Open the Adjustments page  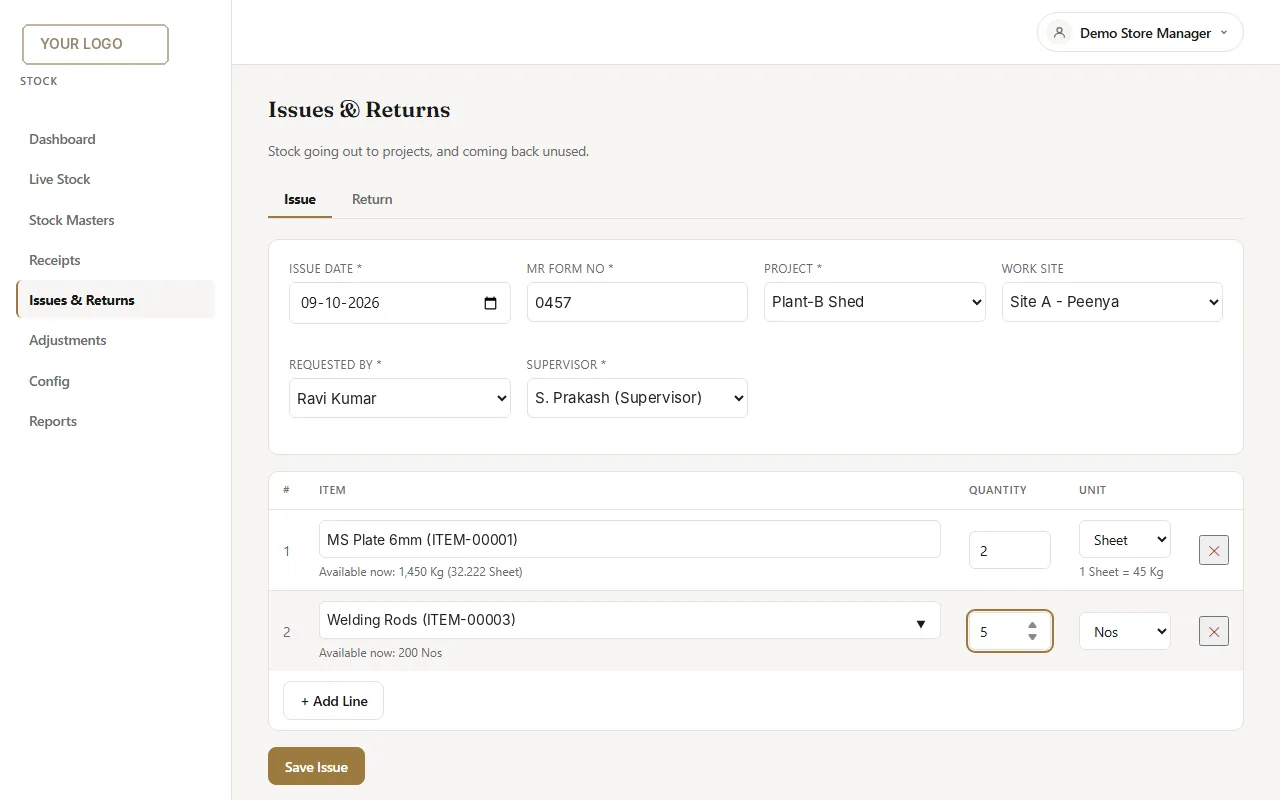coord(115,340)
